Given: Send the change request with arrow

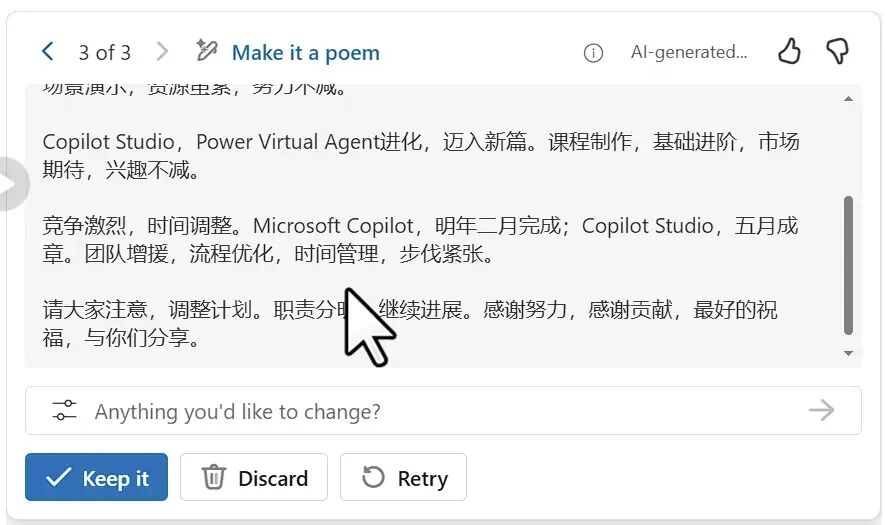Looking at the screenshot, I should [821, 410].
